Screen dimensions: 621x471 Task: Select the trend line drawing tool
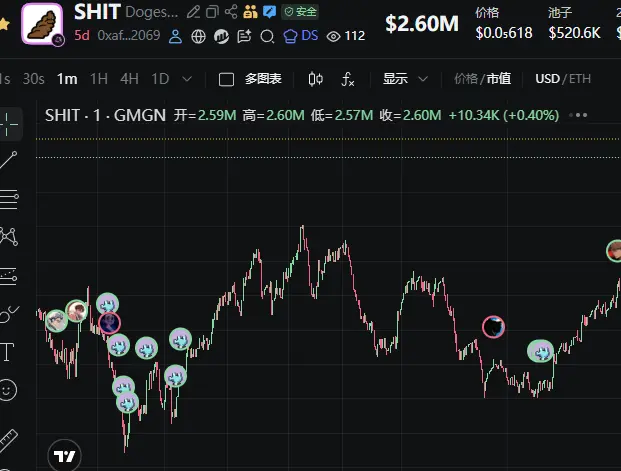click(x=9, y=160)
